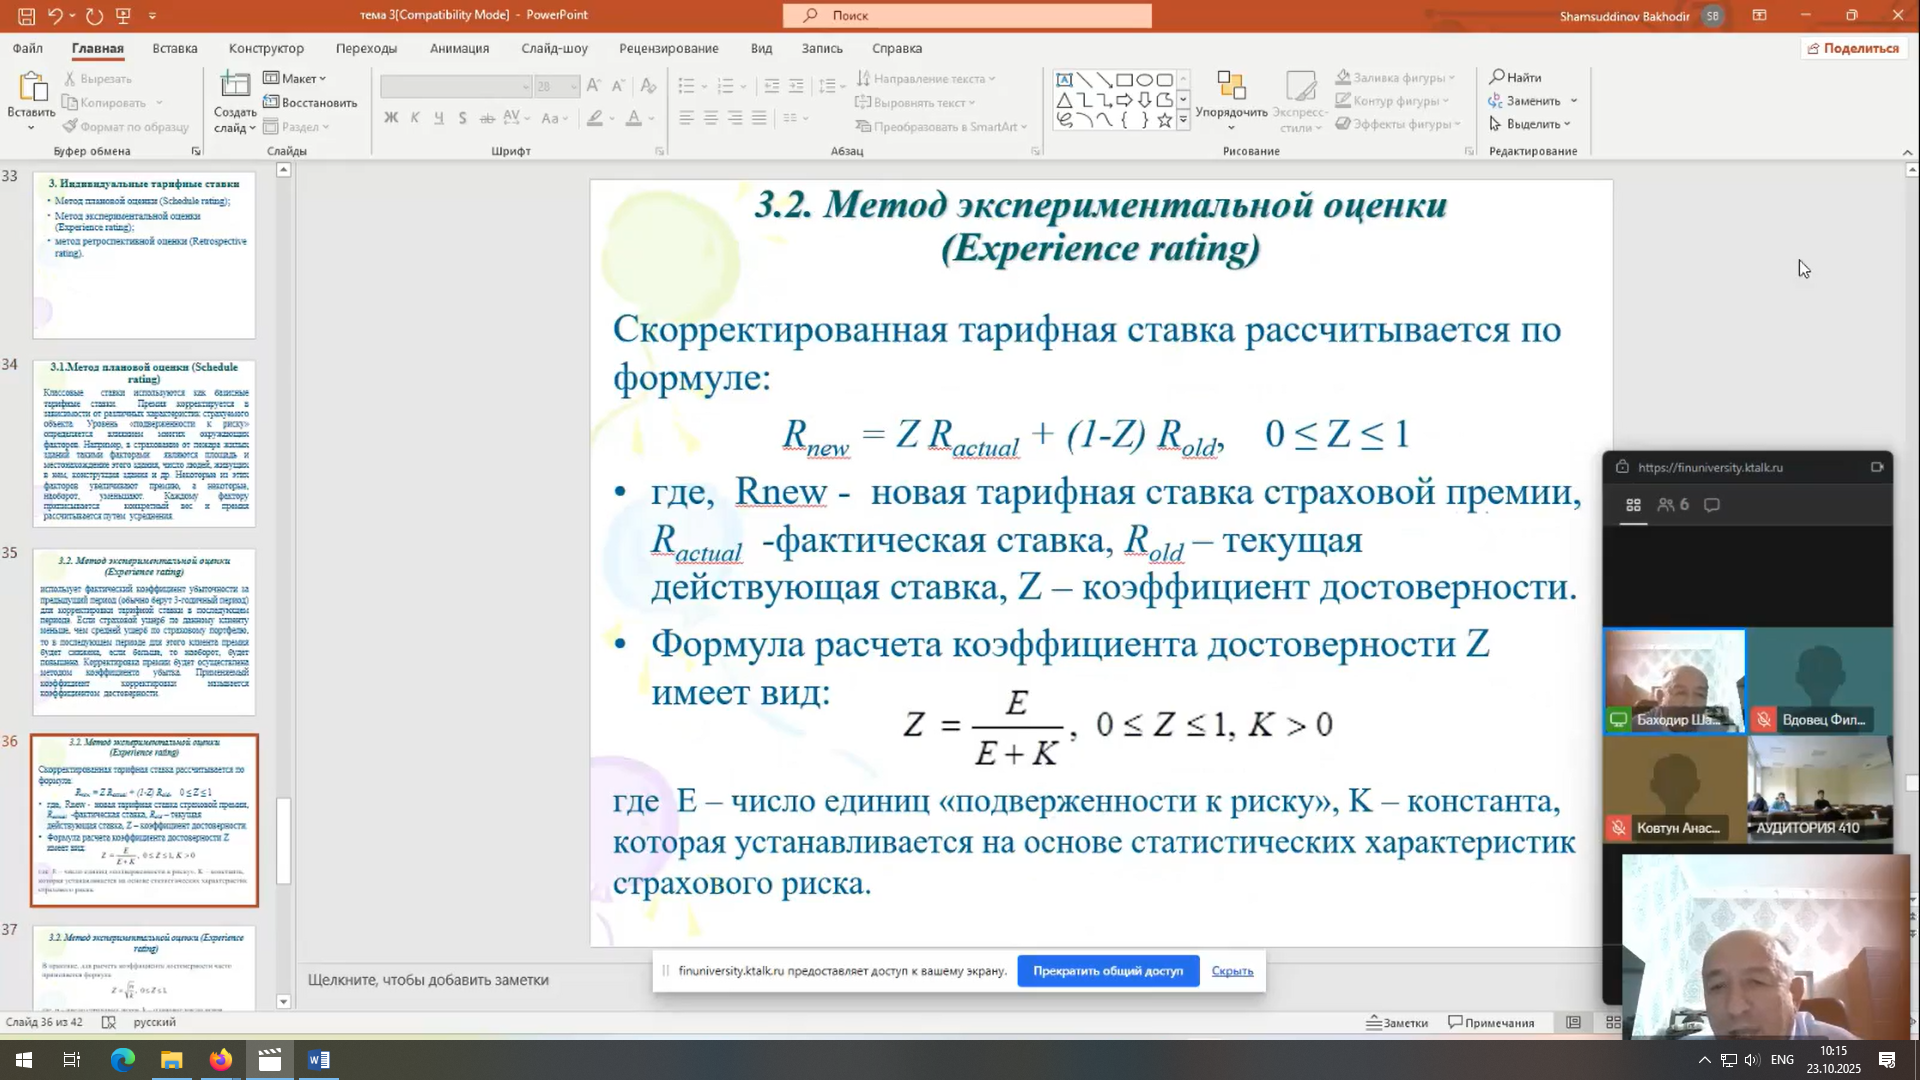Click the Find magnifier icon
The height and width of the screenshot is (1080, 1920).
1497,77
